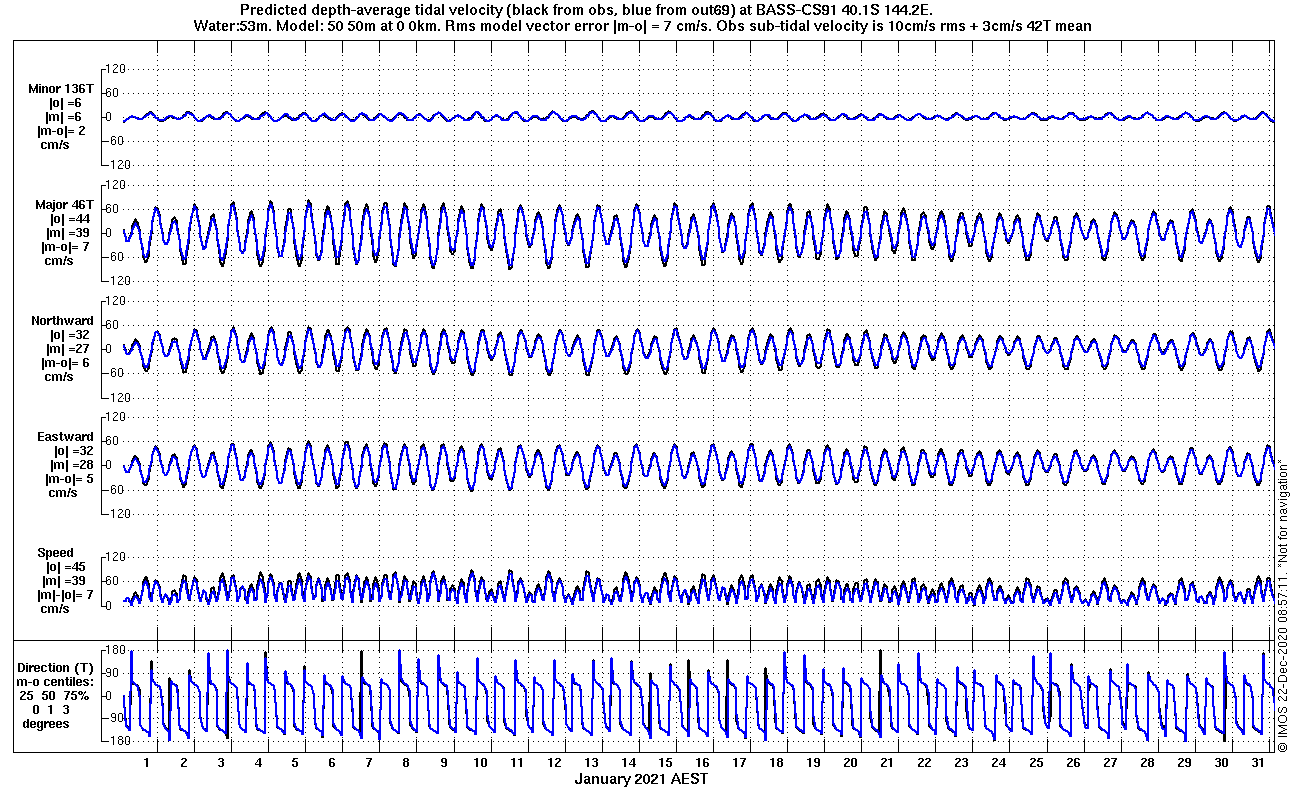Select the 'Minor 136T' panel label
The height and width of the screenshot is (800, 1300).
pos(61,89)
